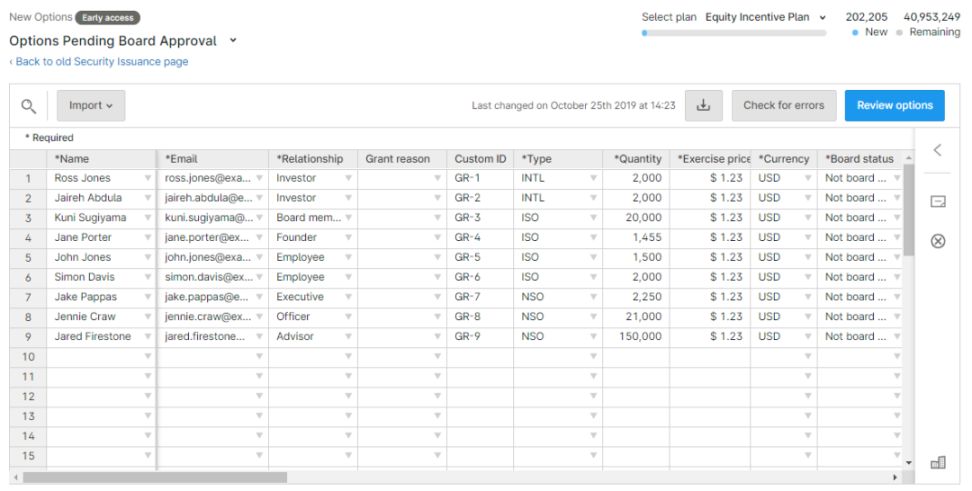Viewport: 972px width, 491px height.
Task: Click the circled X icon in sidebar
Action: coord(938,241)
